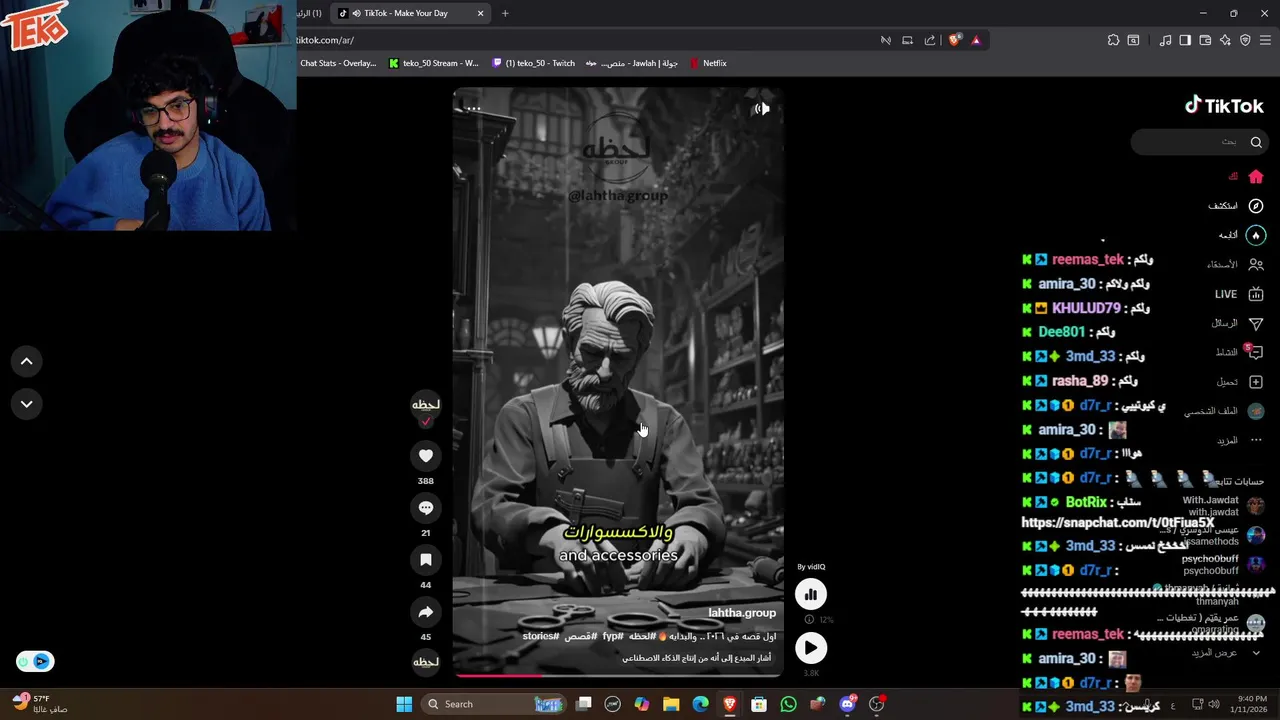Click the search magnifier icon
This screenshot has height=720, width=1280.
[x=1256, y=142]
